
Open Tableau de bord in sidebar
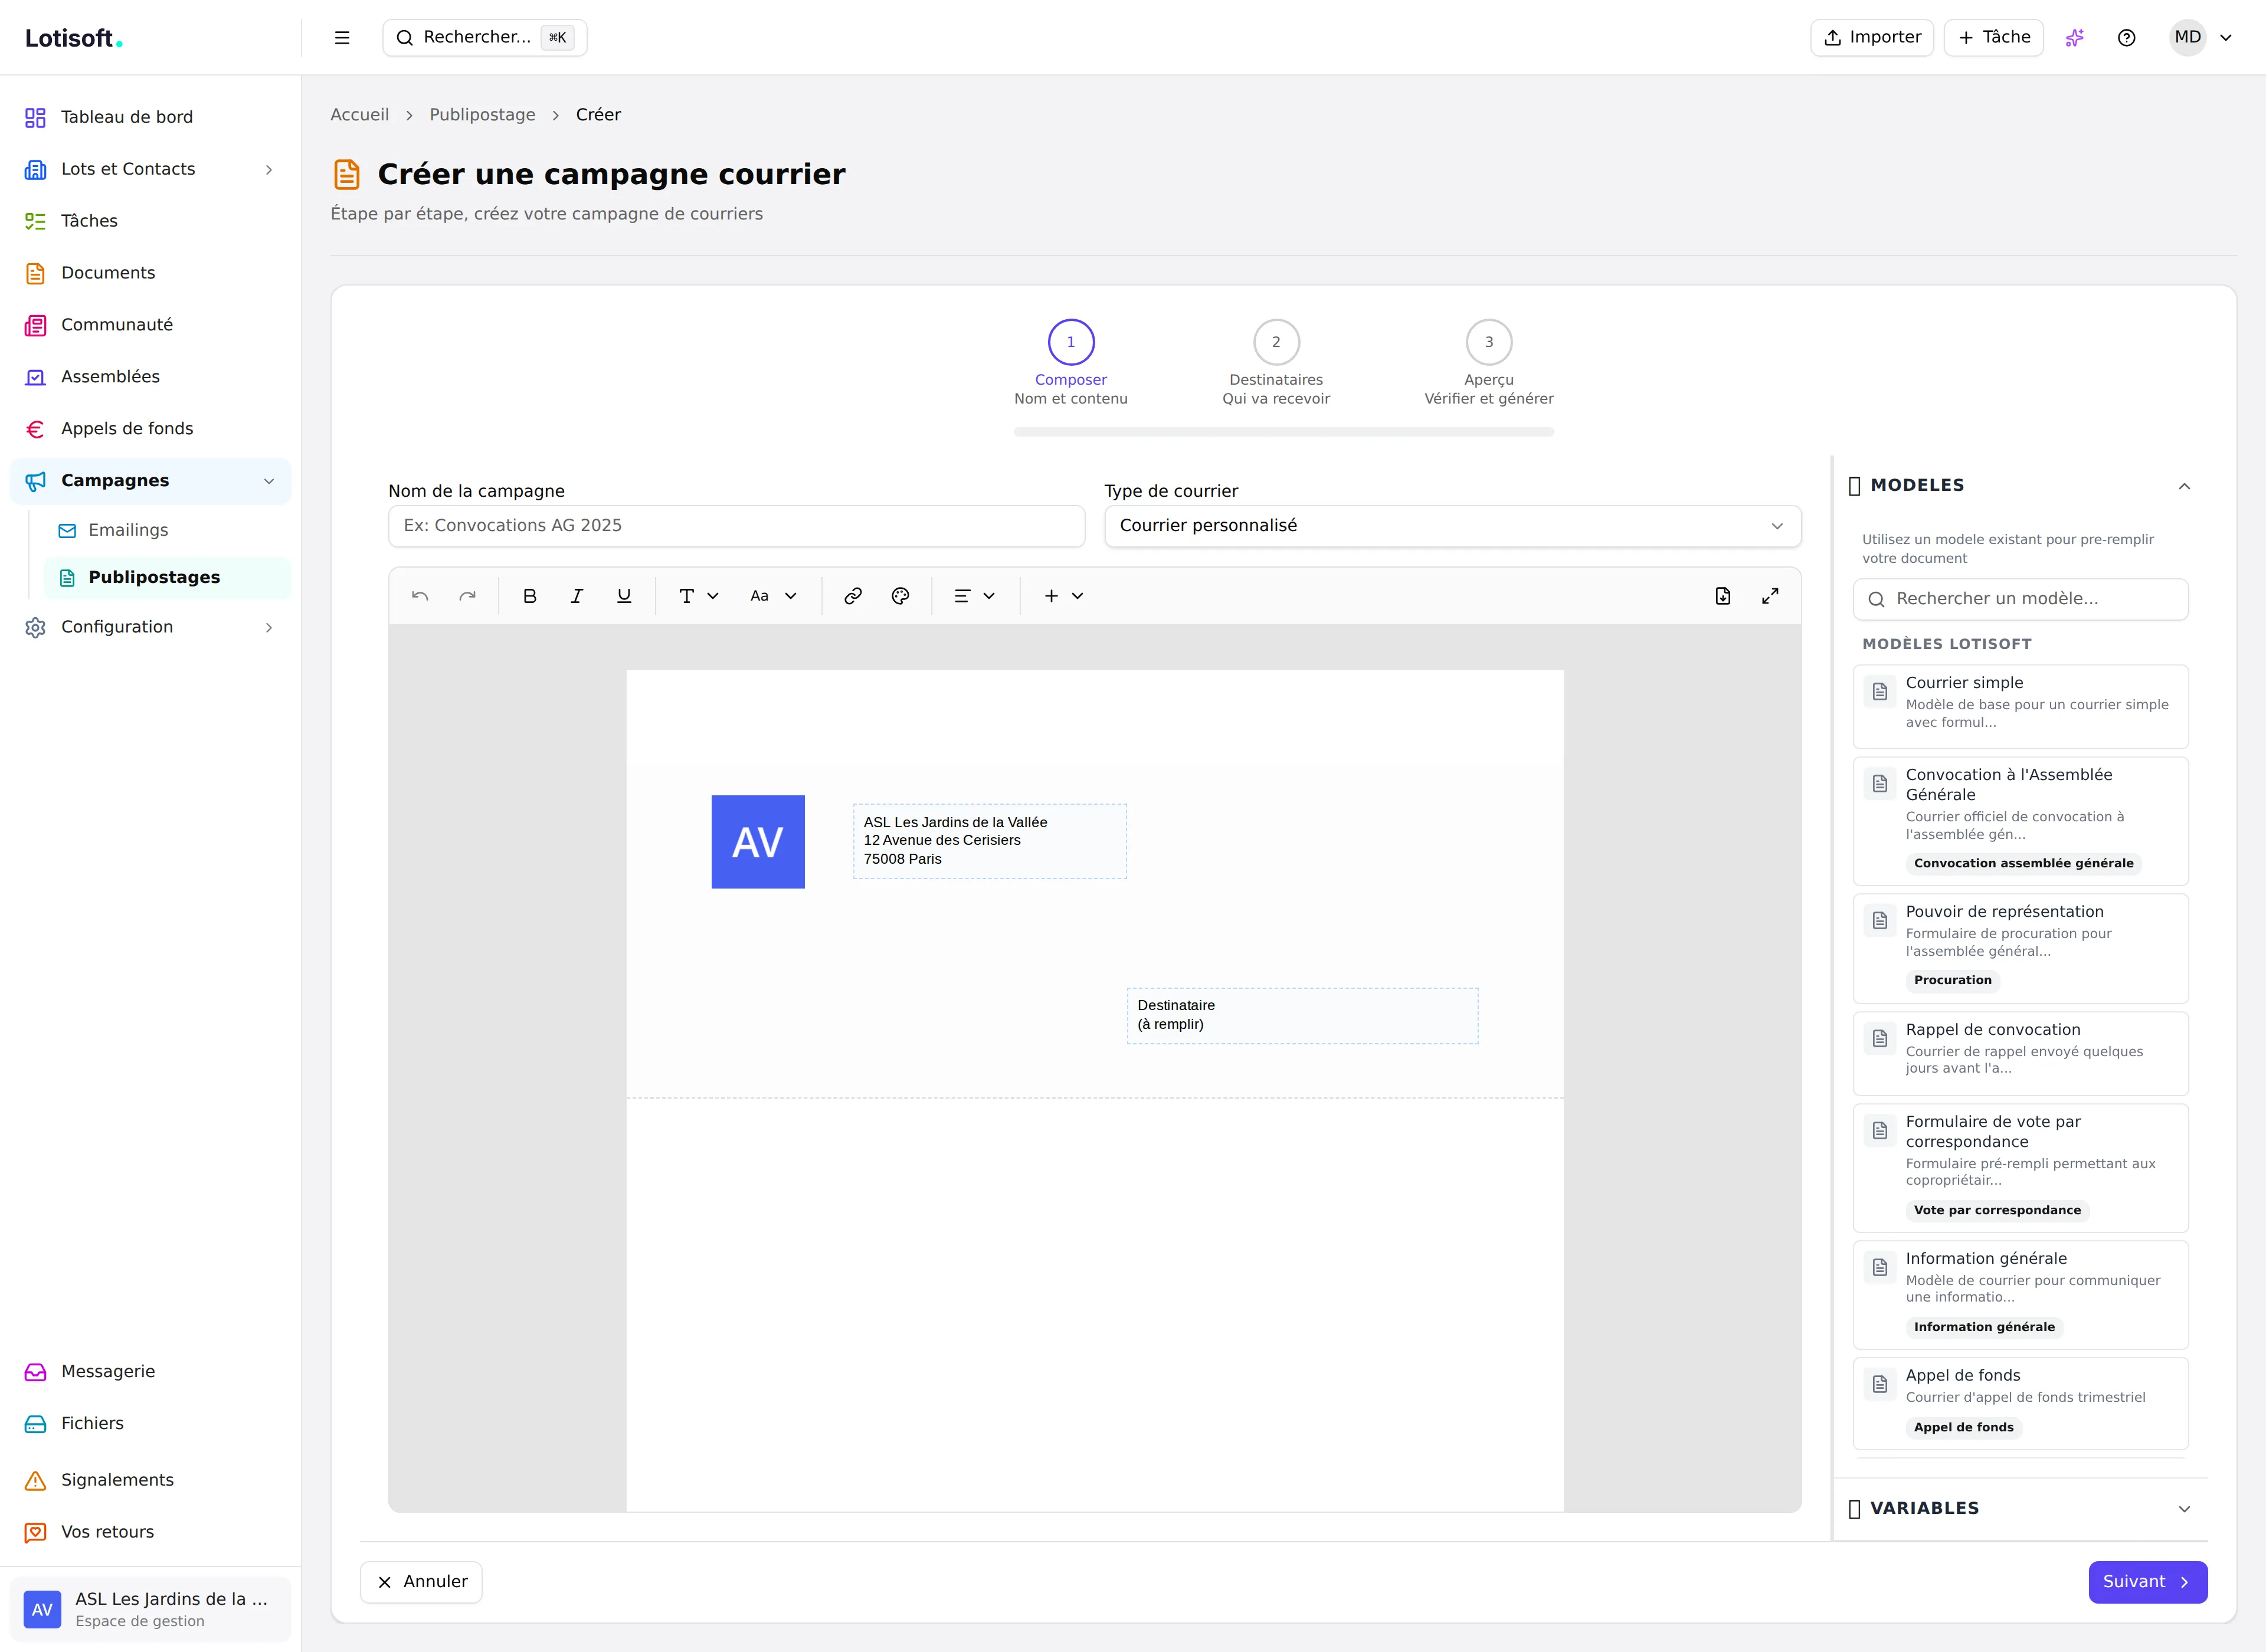pyautogui.click(x=150, y=117)
